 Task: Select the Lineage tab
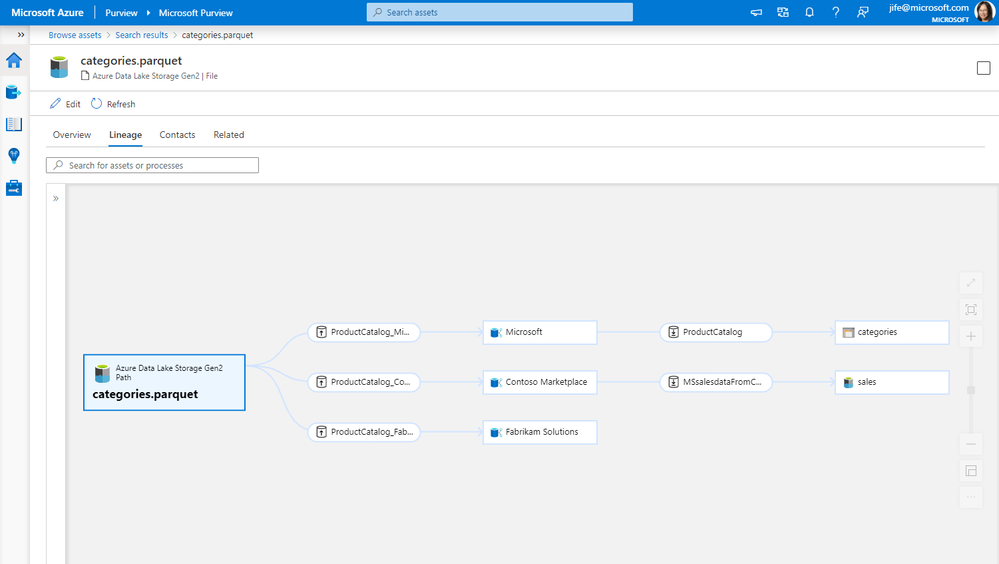point(126,134)
